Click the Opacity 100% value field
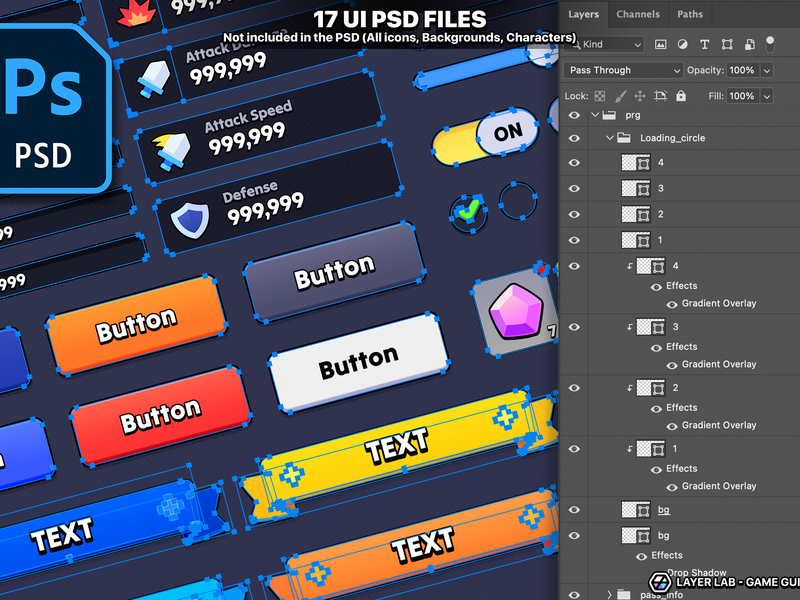This screenshot has height=600, width=800. pyautogui.click(x=742, y=70)
